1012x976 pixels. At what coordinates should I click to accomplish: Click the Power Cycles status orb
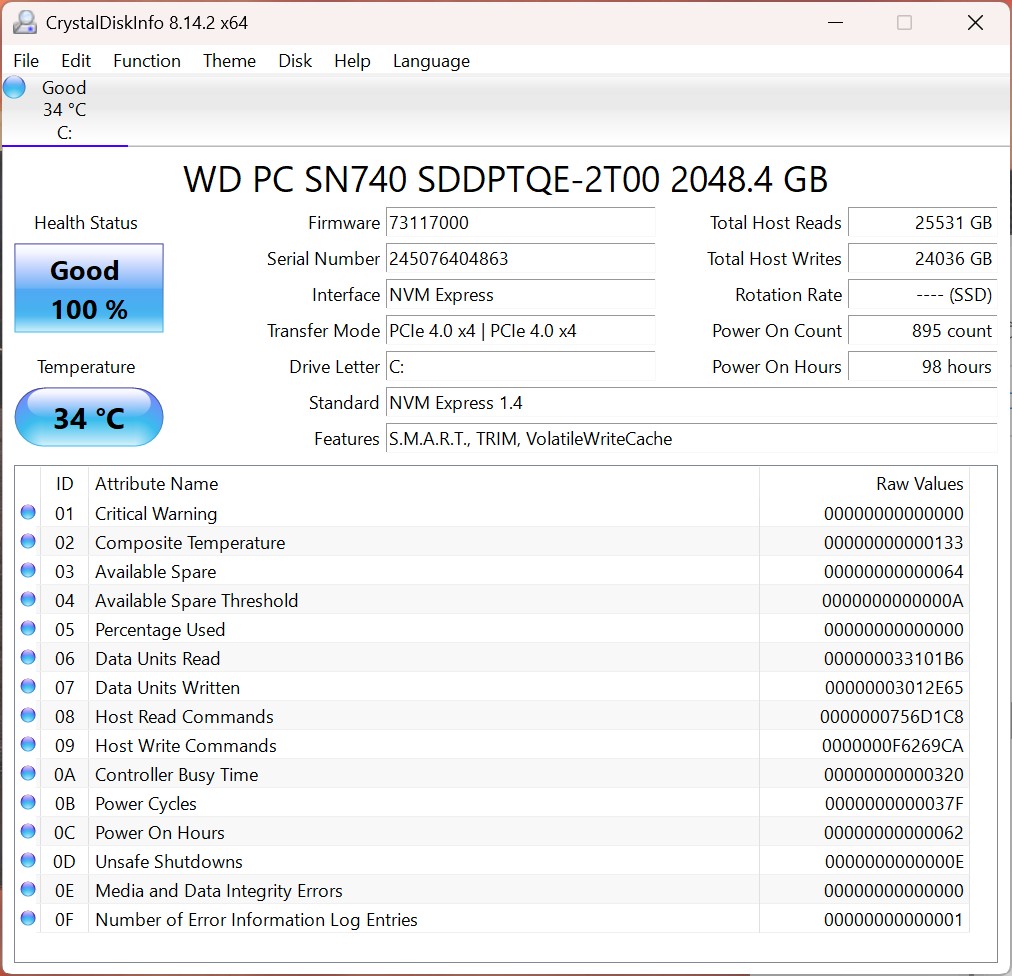click(x=28, y=803)
